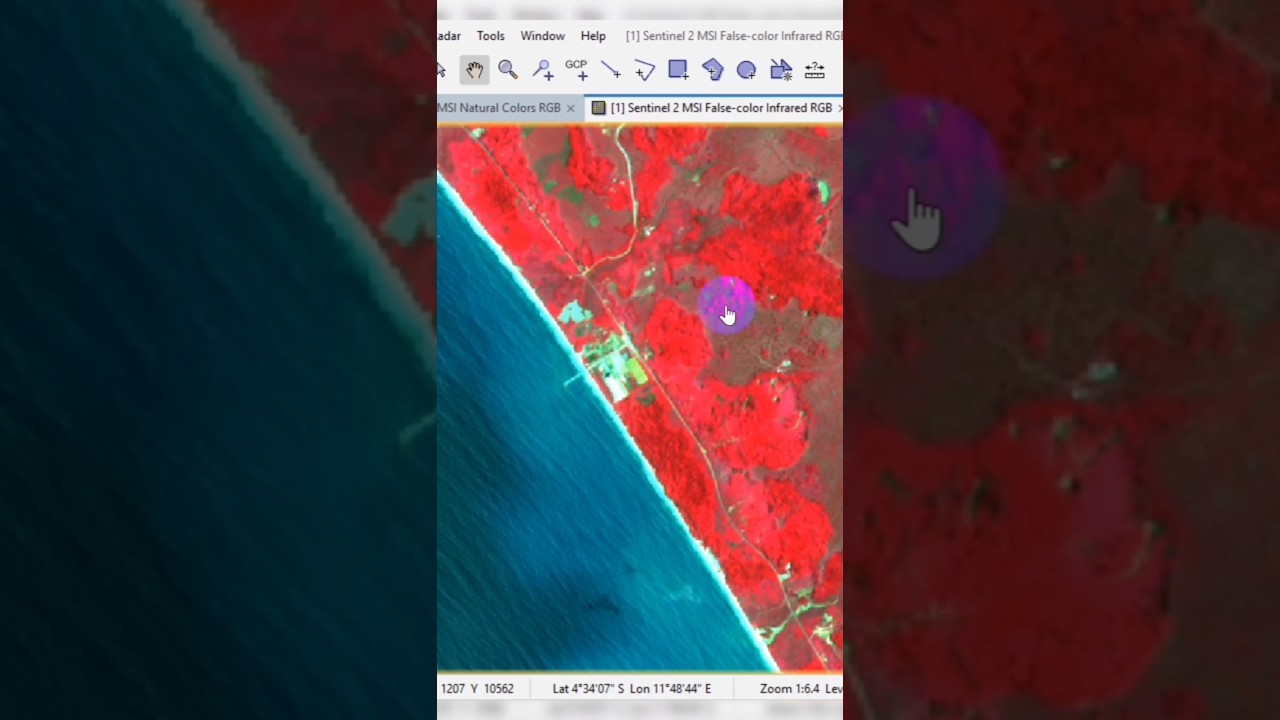Open the Window menu

pyautogui.click(x=542, y=36)
